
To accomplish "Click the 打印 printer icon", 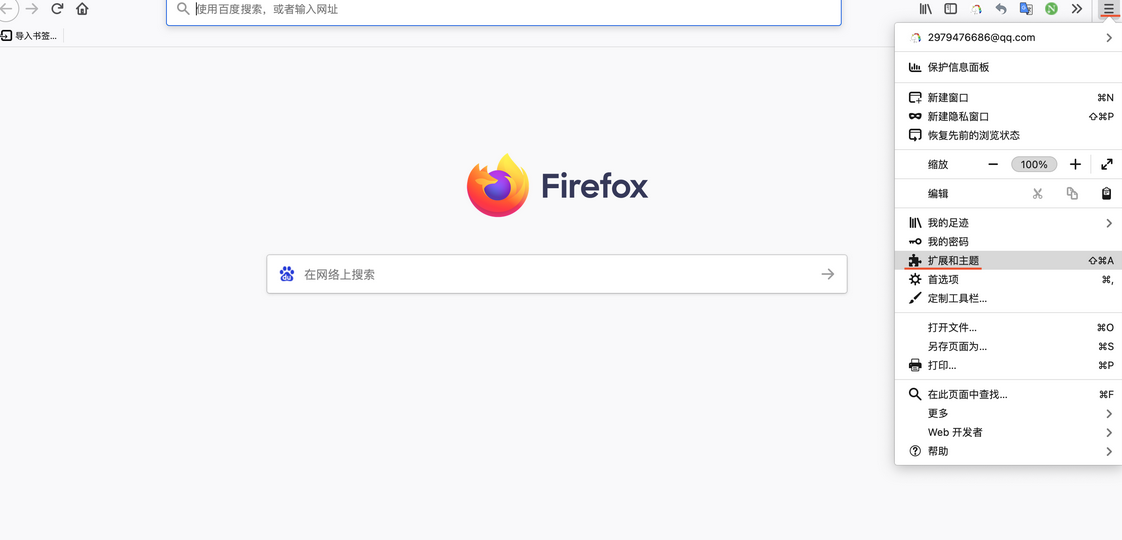I will (914, 365).
